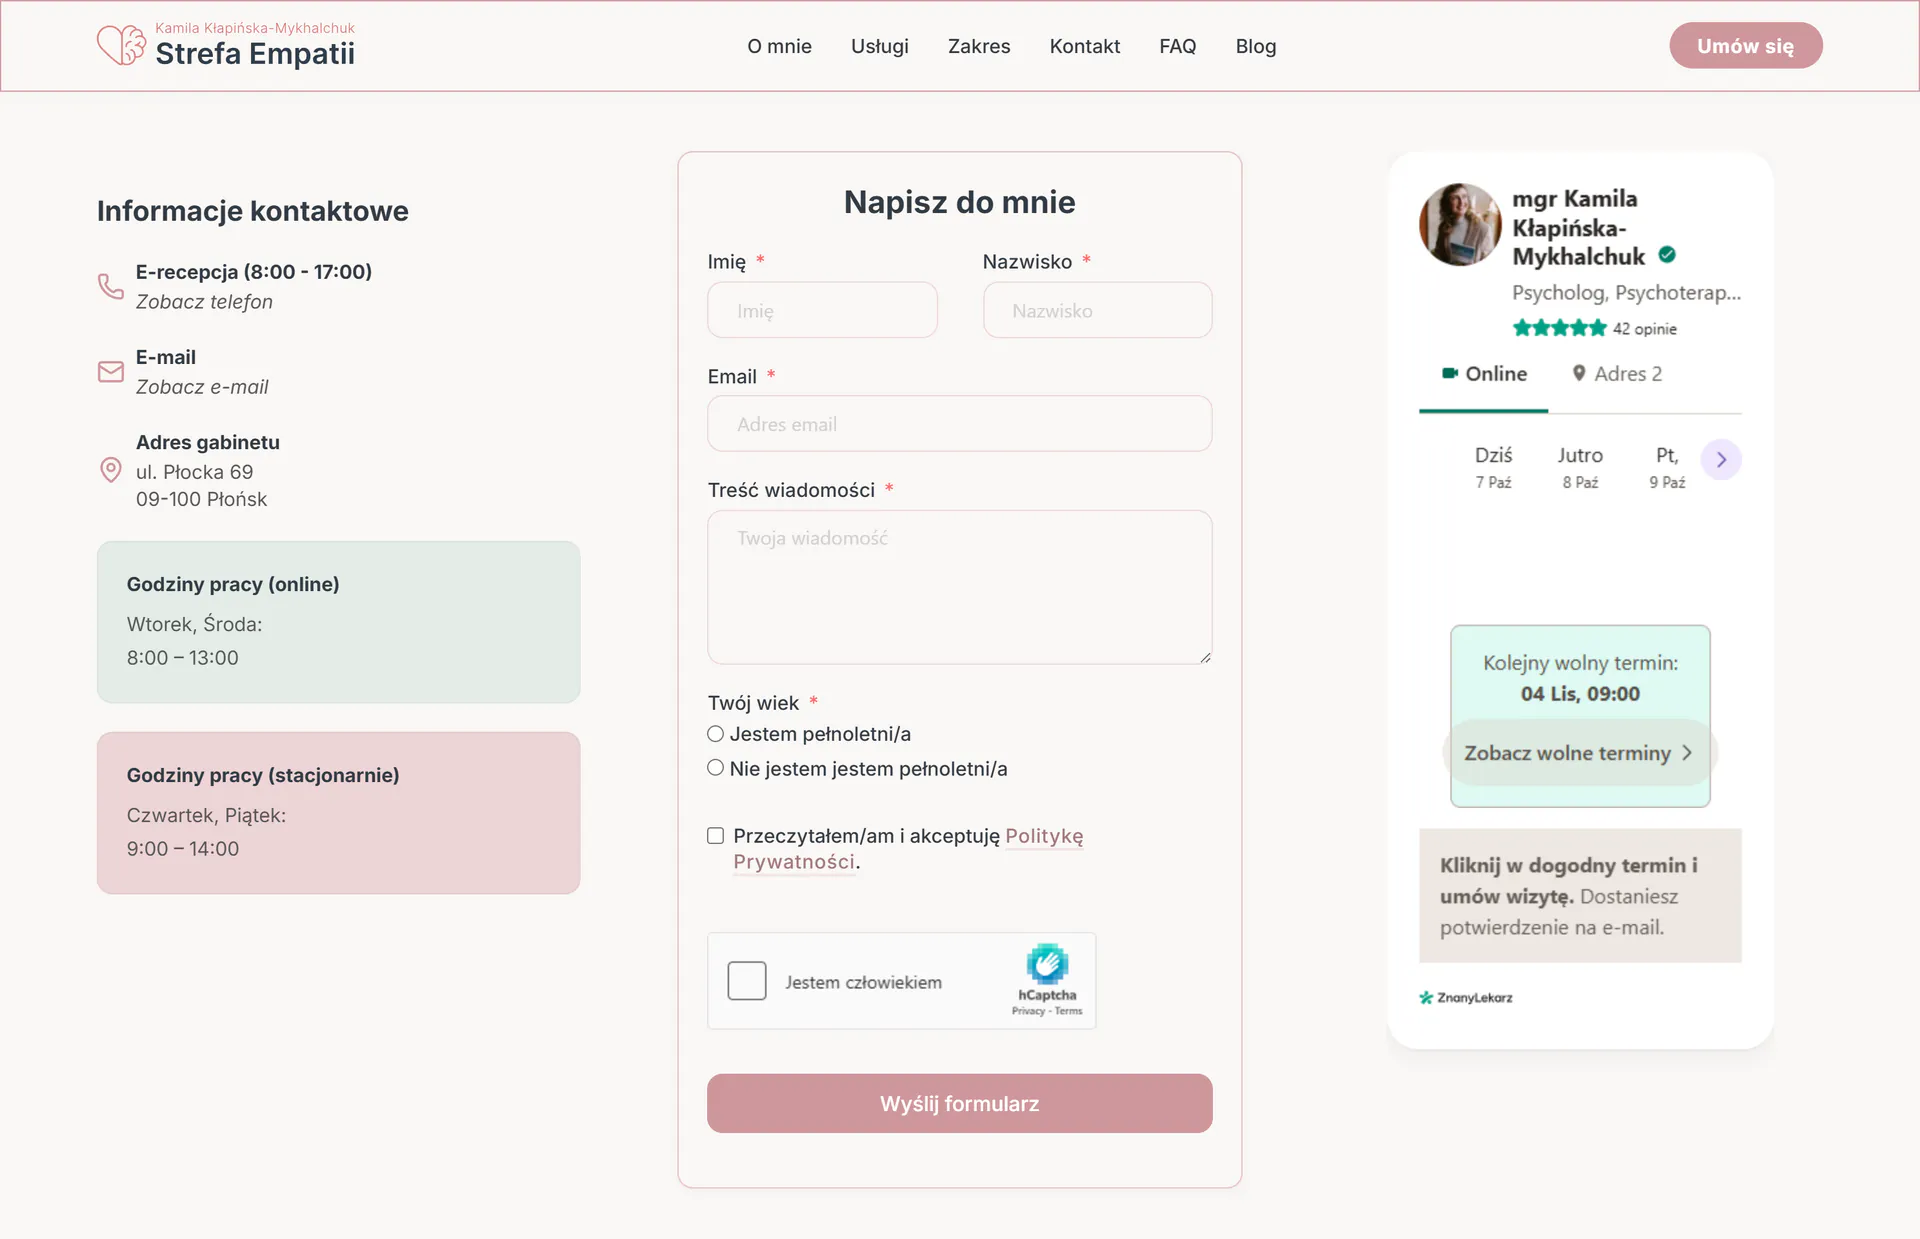
Task: Tick the 'Jestem człowiekiem' captcha checkbox
Action: (747, 981)
